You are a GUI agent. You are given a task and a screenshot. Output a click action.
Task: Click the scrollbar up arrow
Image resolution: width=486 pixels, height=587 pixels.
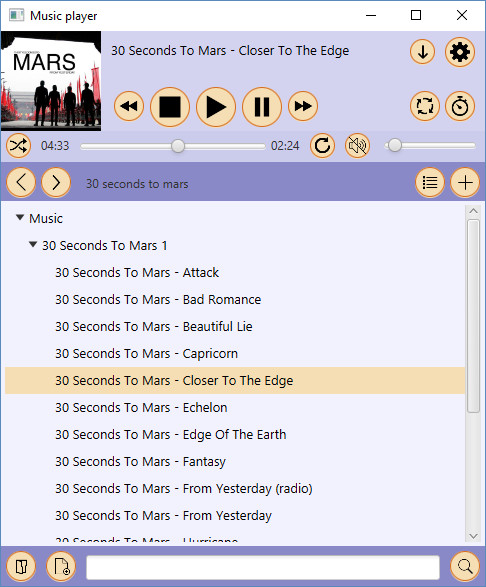[x=473, y=211]
